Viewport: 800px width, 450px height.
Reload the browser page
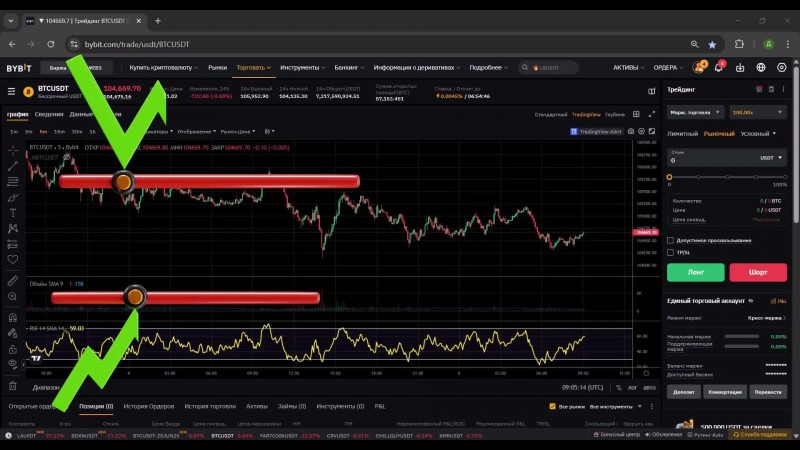point(51,44)
